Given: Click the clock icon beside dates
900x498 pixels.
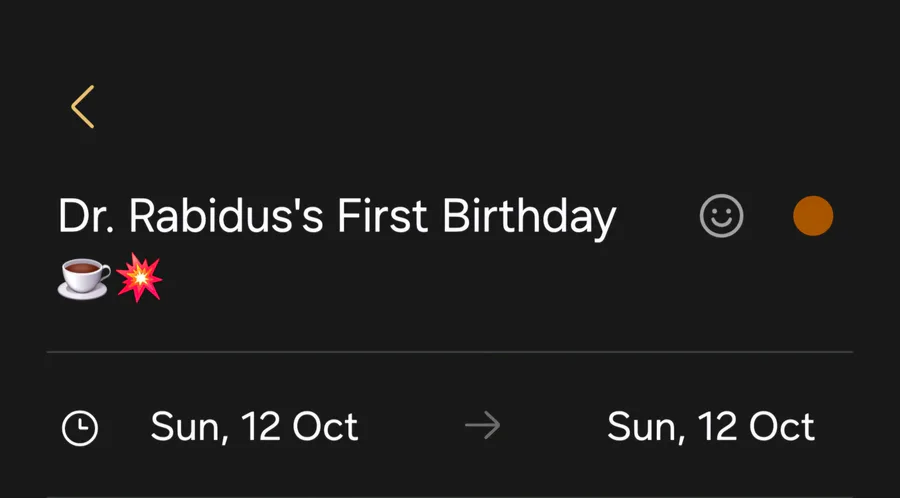Looking at the screenshot, I should (80, 428).
